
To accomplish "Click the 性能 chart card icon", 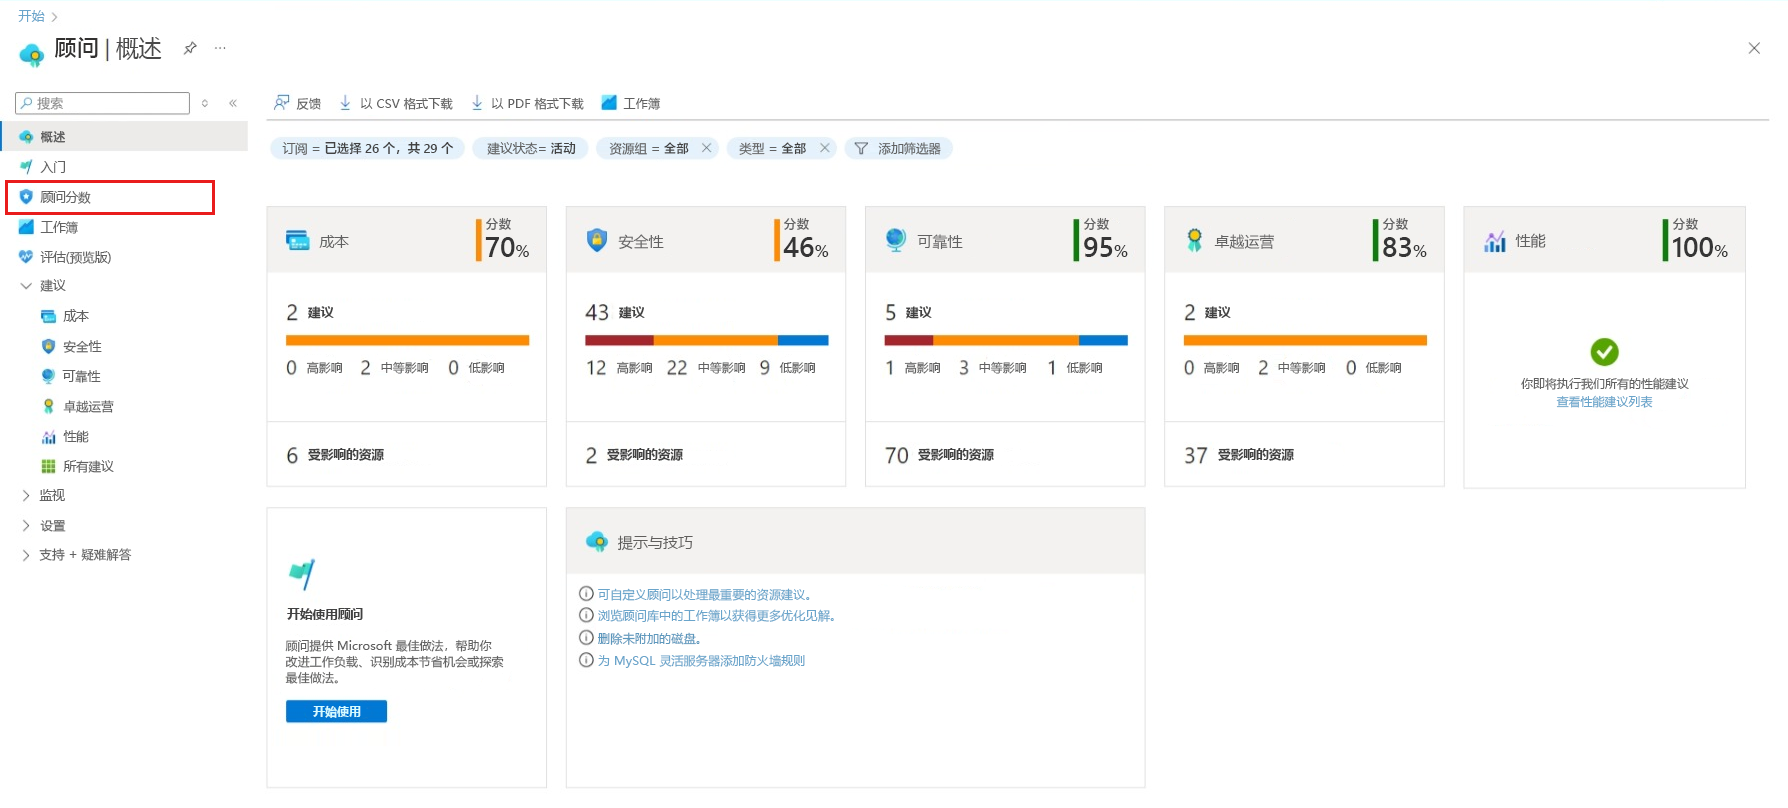I will (1495, 241).
